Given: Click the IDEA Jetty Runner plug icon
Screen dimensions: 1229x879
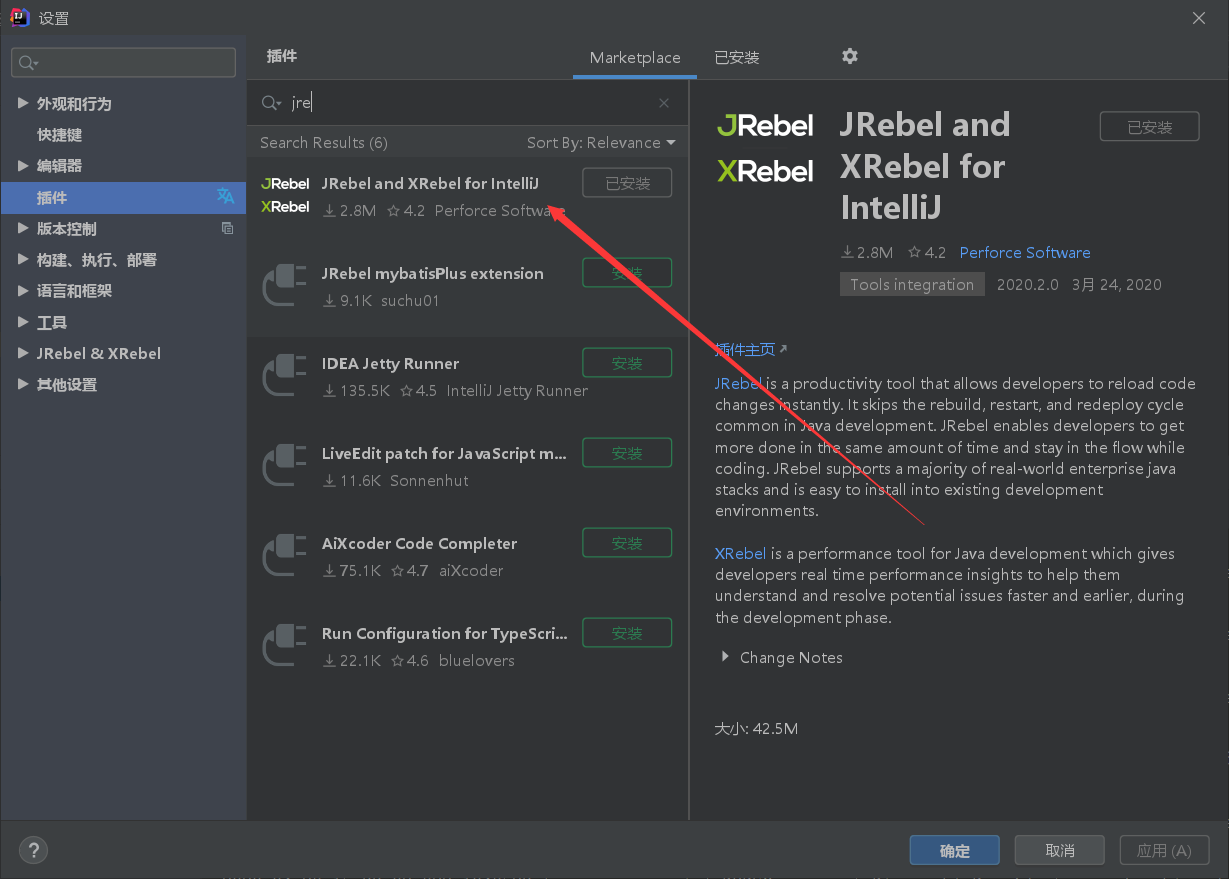Looking at the screenshot, I should (285, 374).
